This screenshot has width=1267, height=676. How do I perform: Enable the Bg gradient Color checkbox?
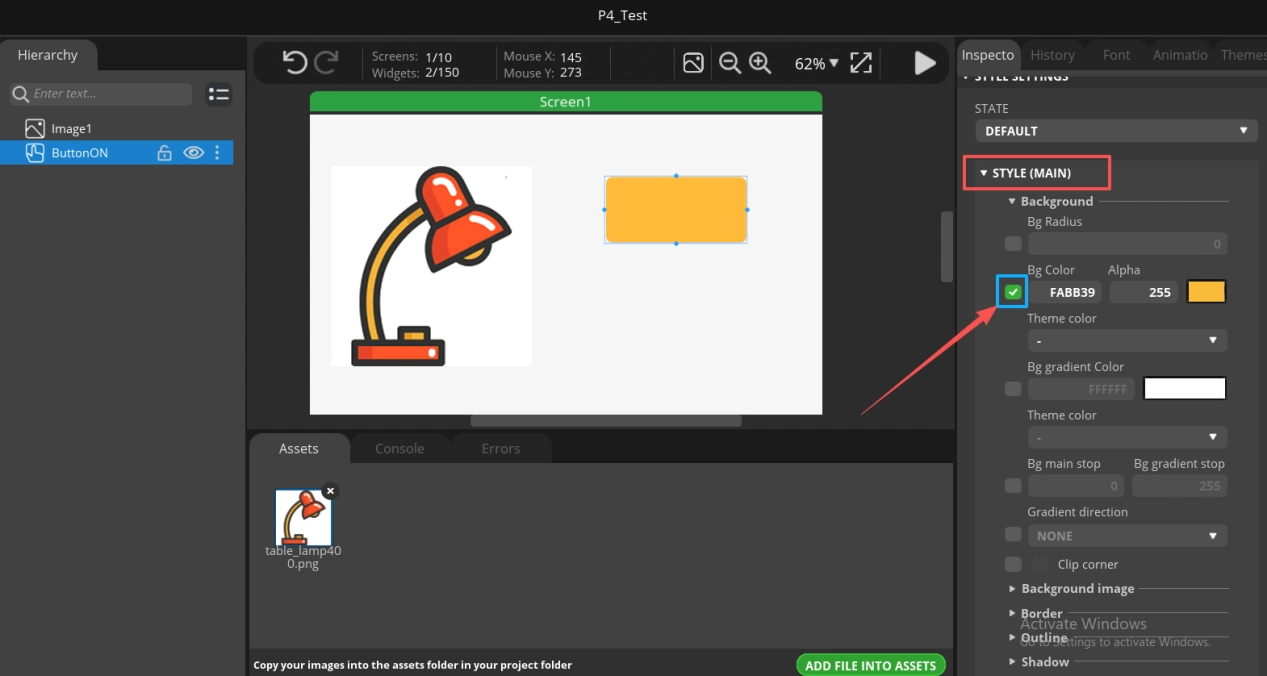tap(1013, 389)
